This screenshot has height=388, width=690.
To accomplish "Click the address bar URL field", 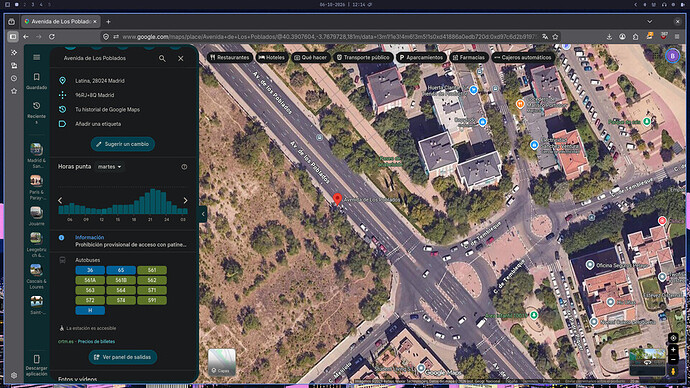I will point(330,37).
